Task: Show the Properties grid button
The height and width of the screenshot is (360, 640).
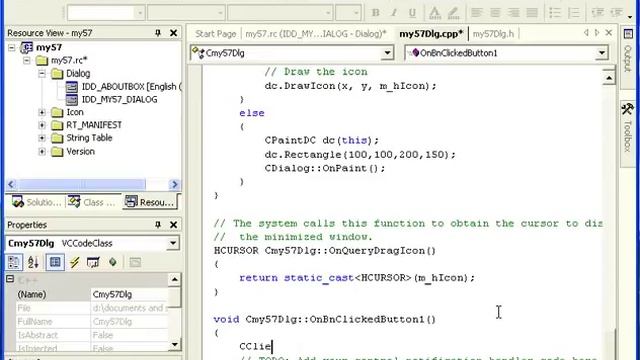Action: (x=55, y=262)
